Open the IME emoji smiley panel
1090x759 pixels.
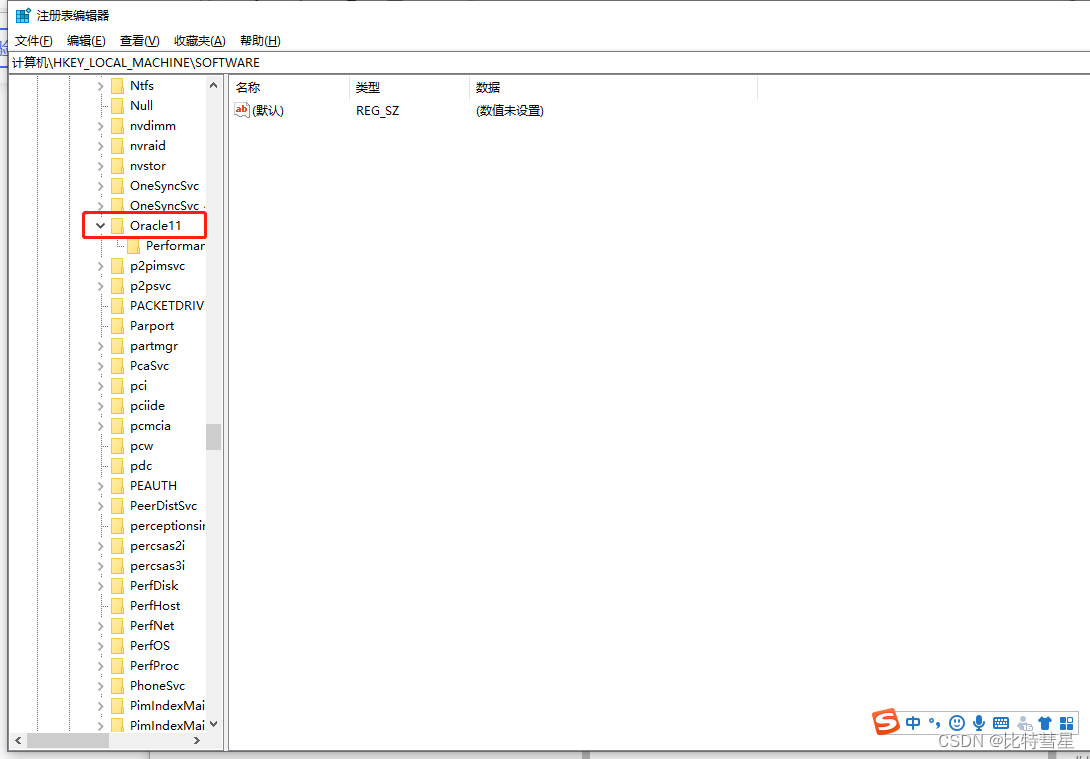coord(957,723)
